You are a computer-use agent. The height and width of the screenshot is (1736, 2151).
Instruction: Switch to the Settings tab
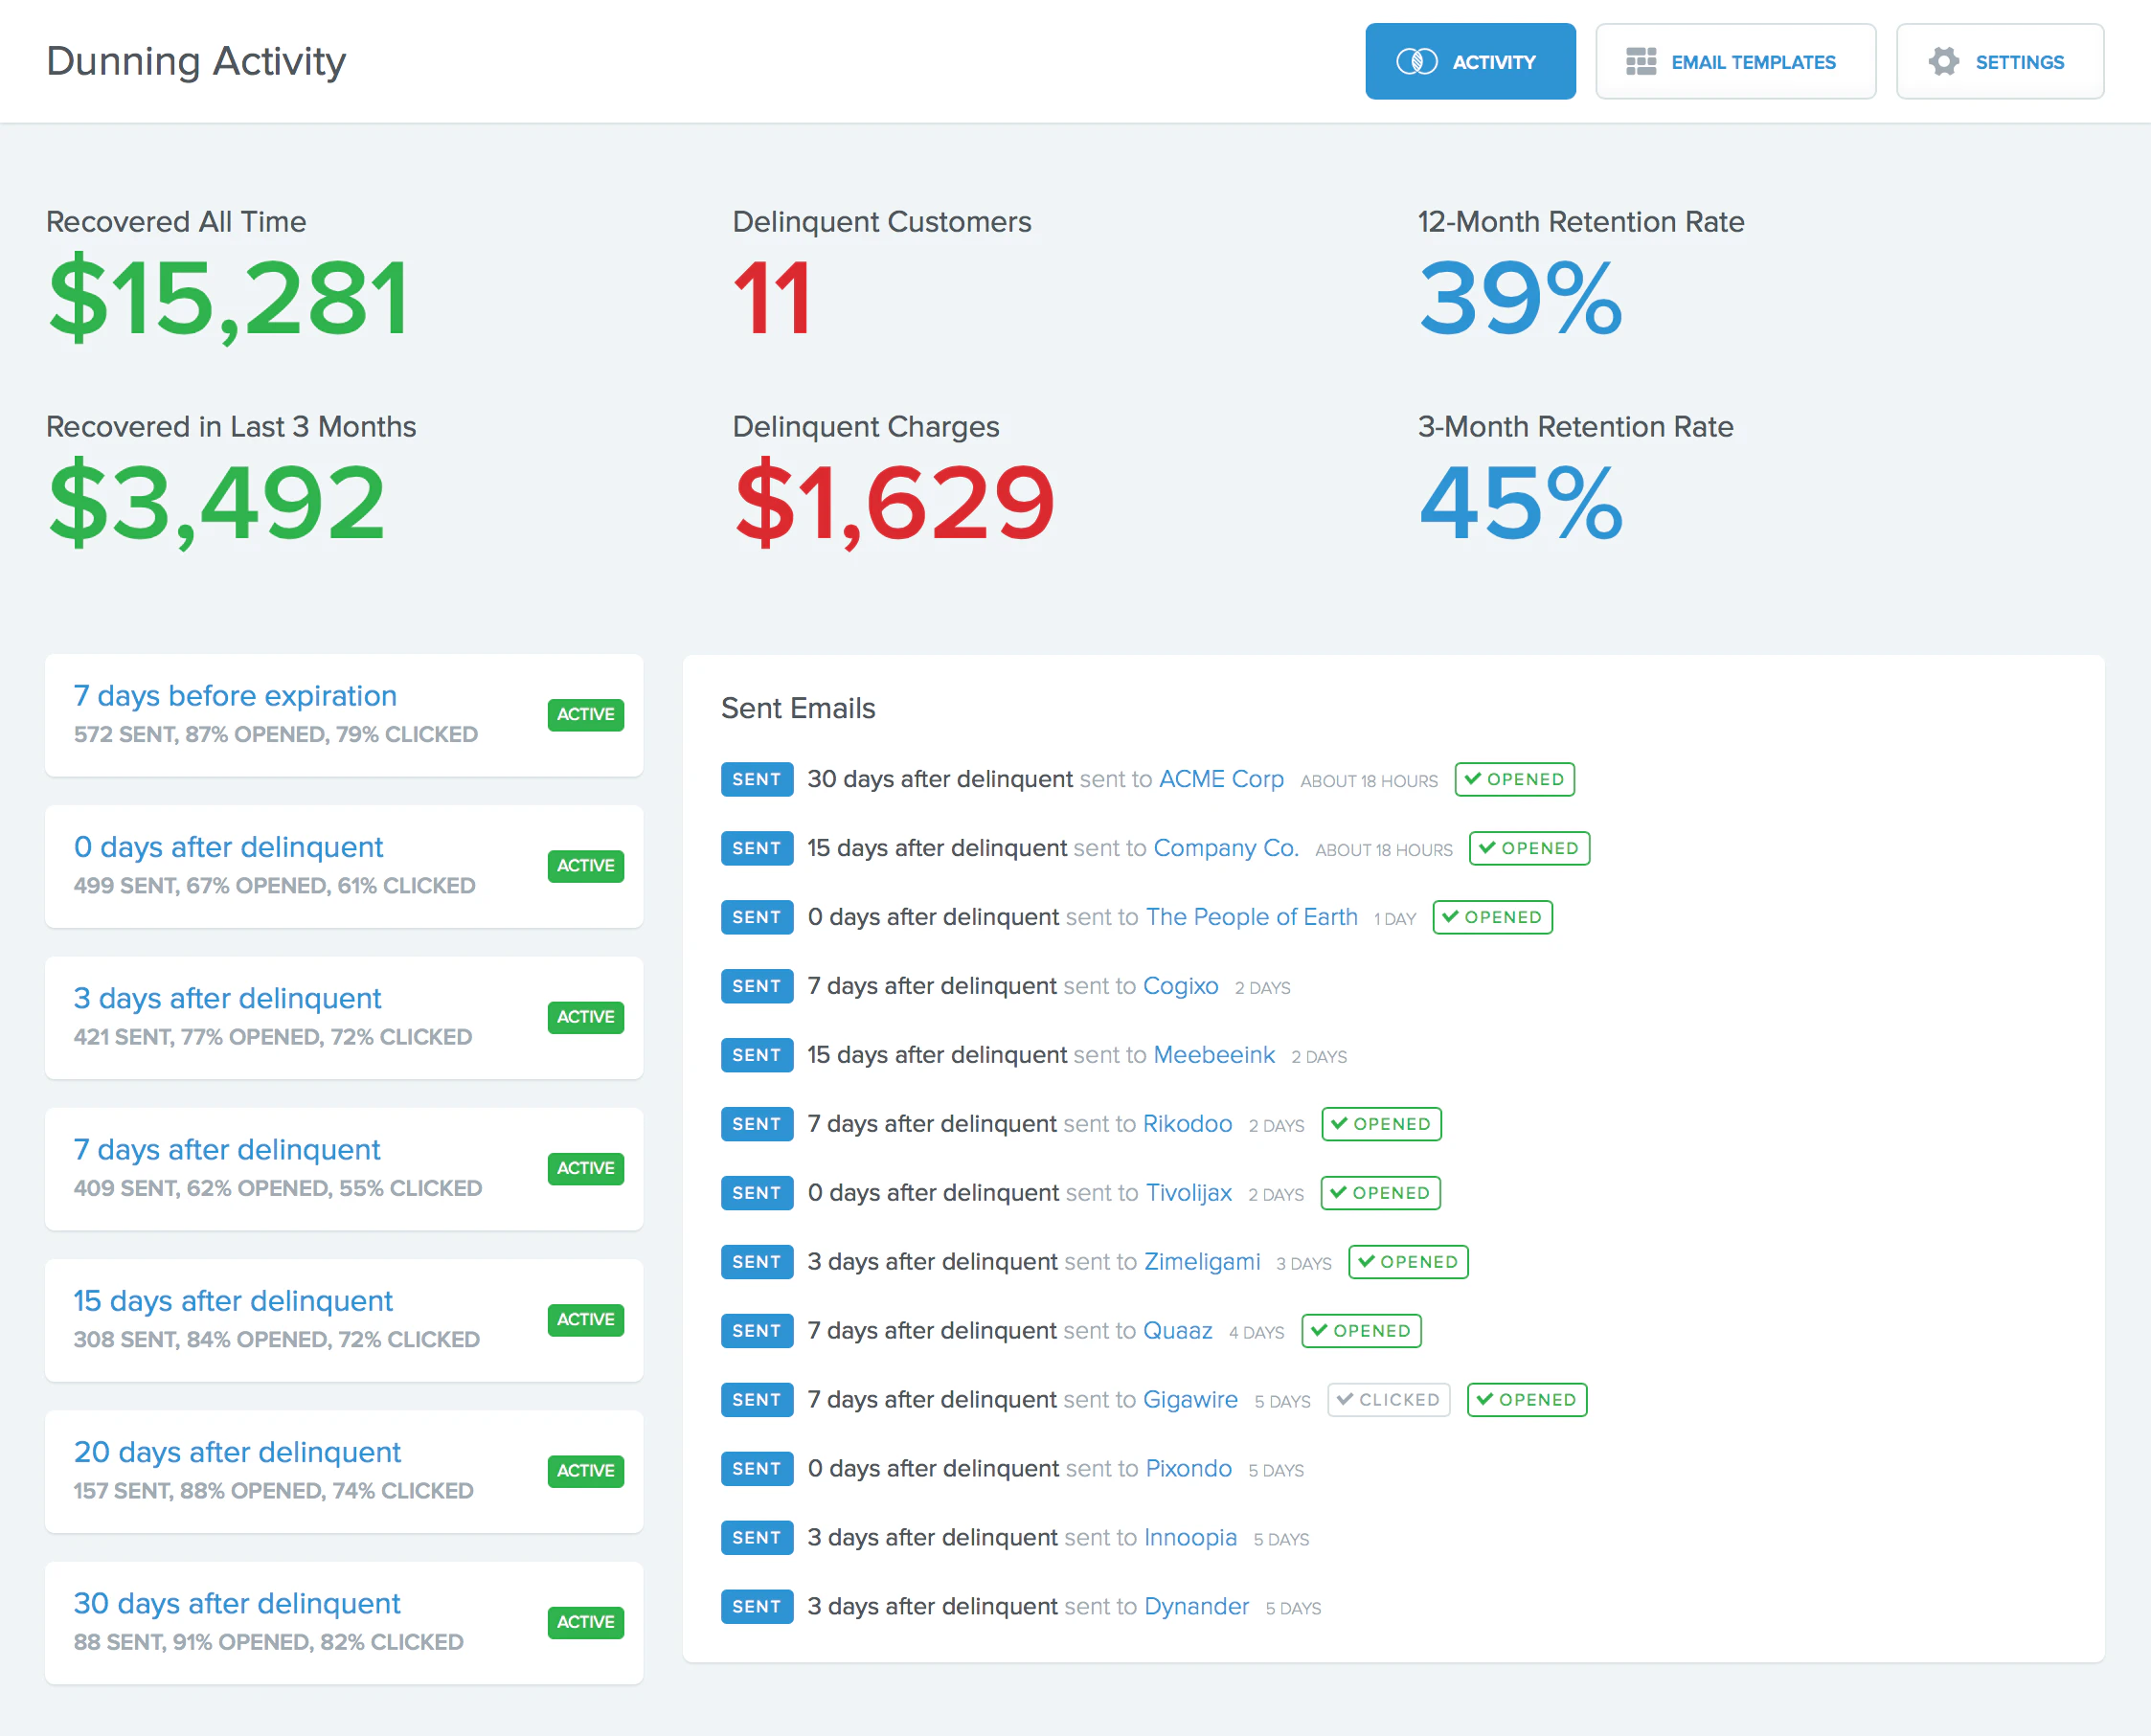pos(1999,62)
